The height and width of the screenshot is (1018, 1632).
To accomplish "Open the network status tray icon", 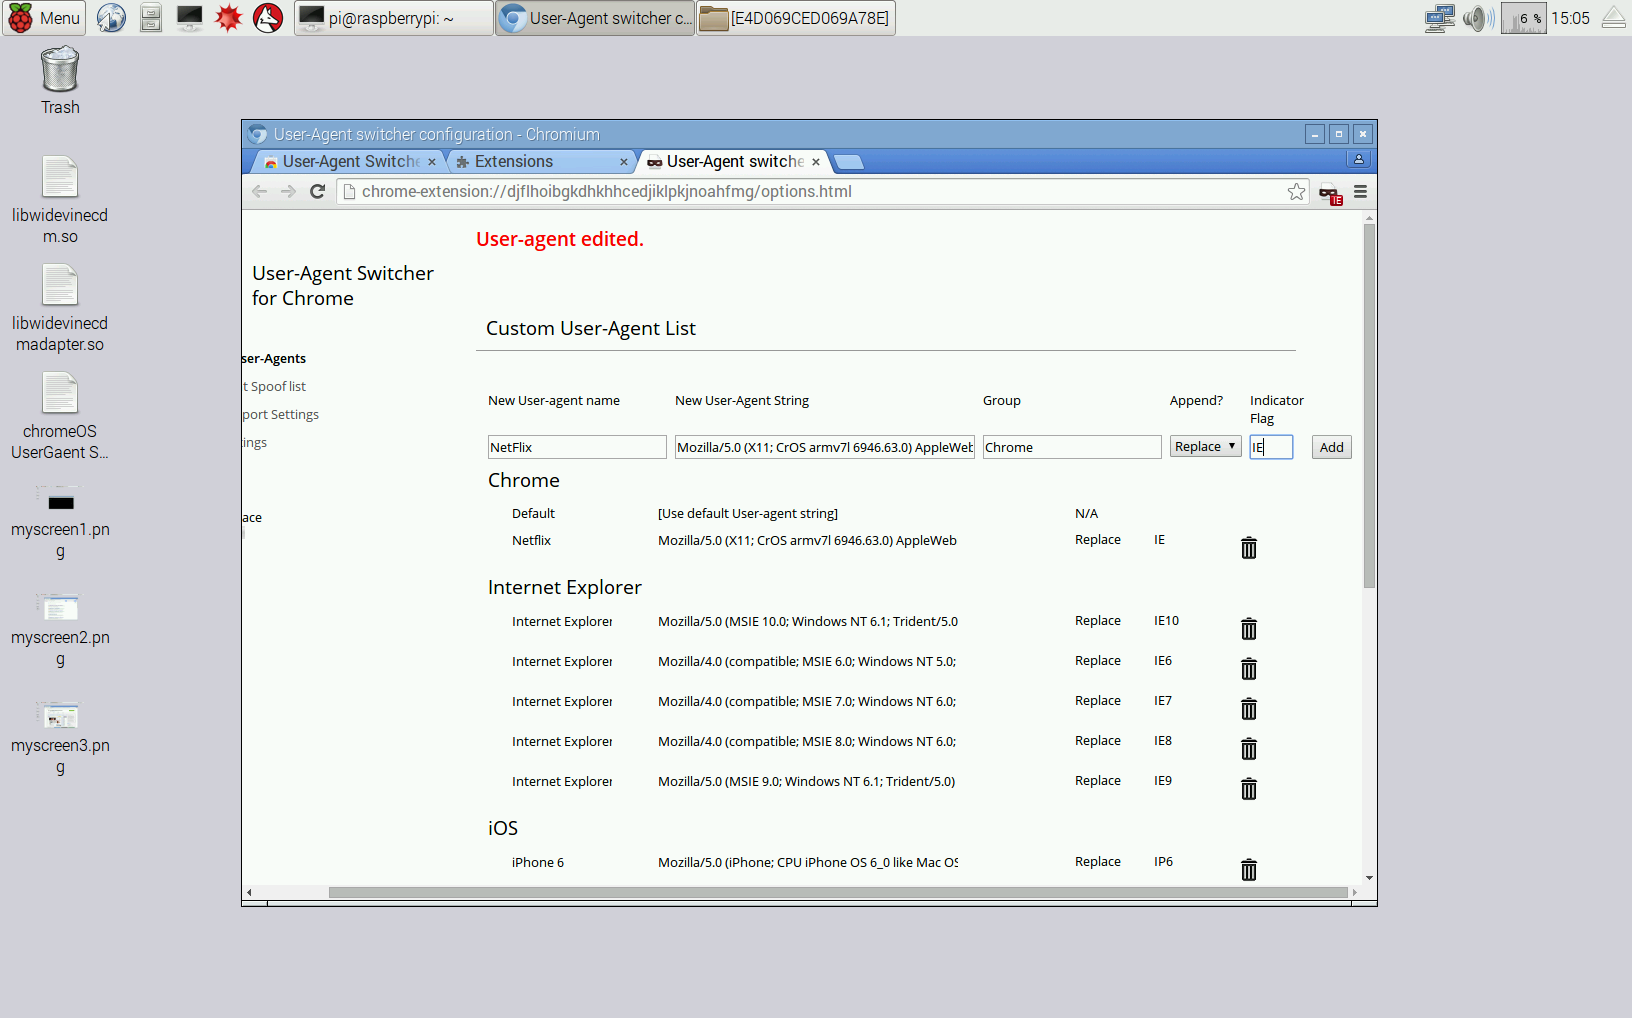I will tap(1439, 18).
